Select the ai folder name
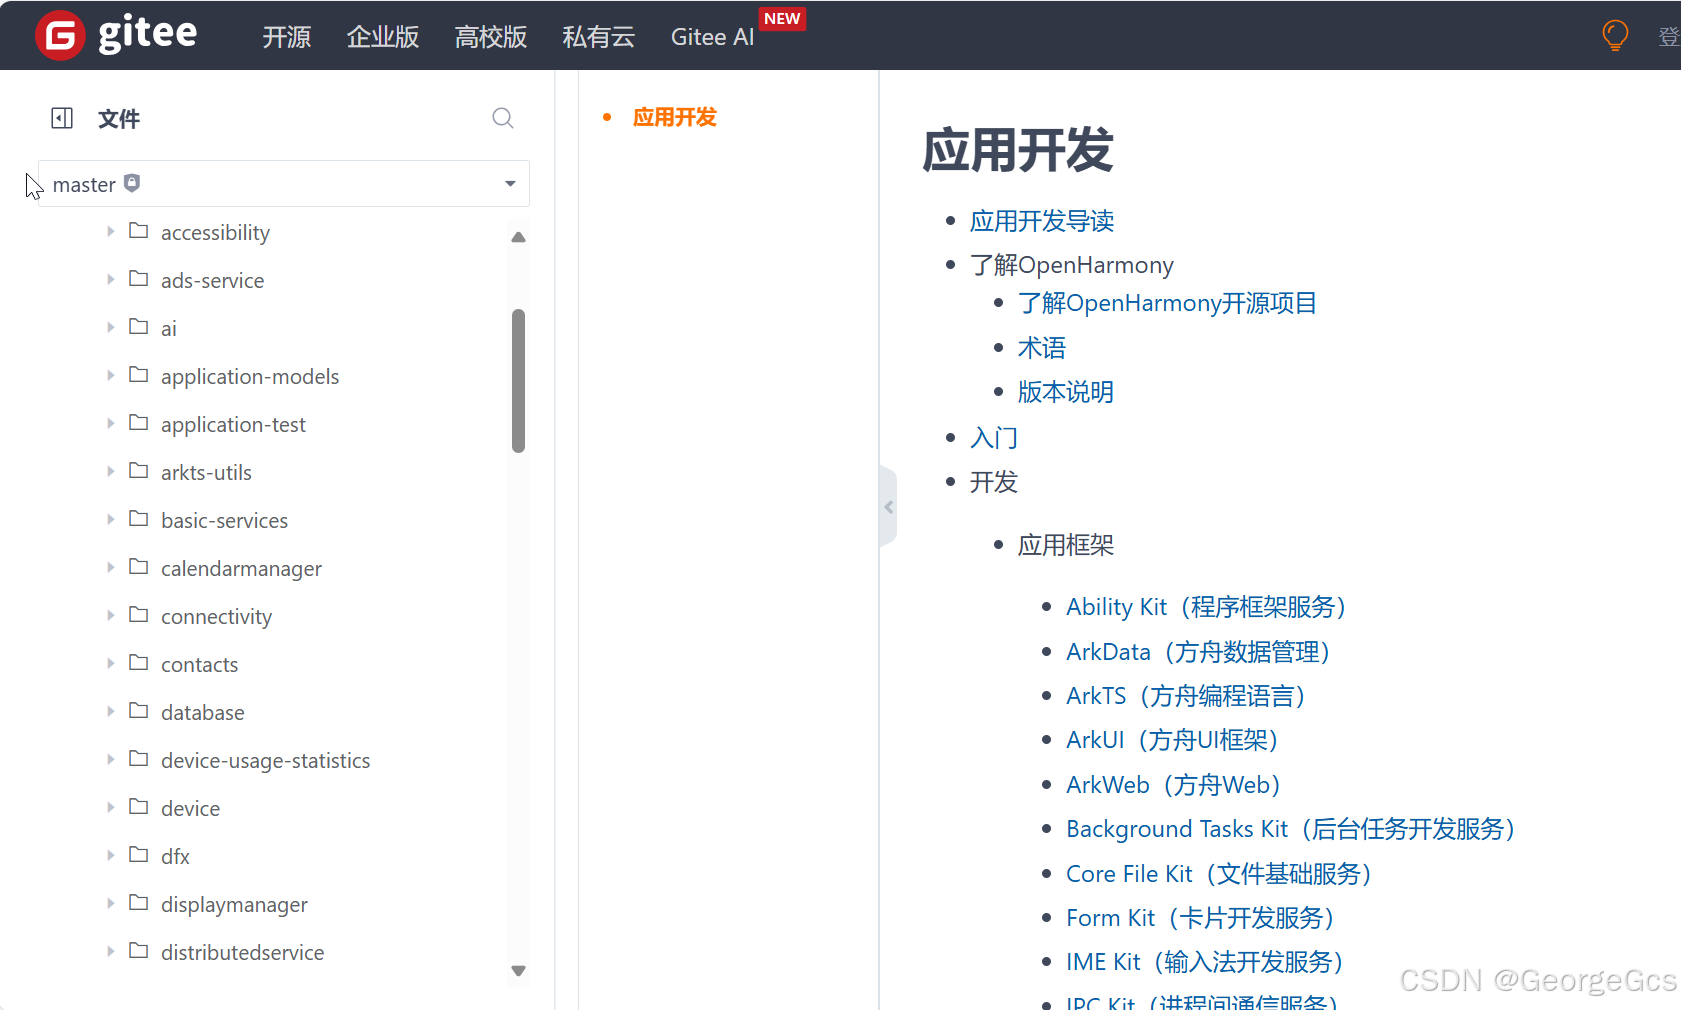This screenshot has width=1681, height=1010. [x=169, y=328]
